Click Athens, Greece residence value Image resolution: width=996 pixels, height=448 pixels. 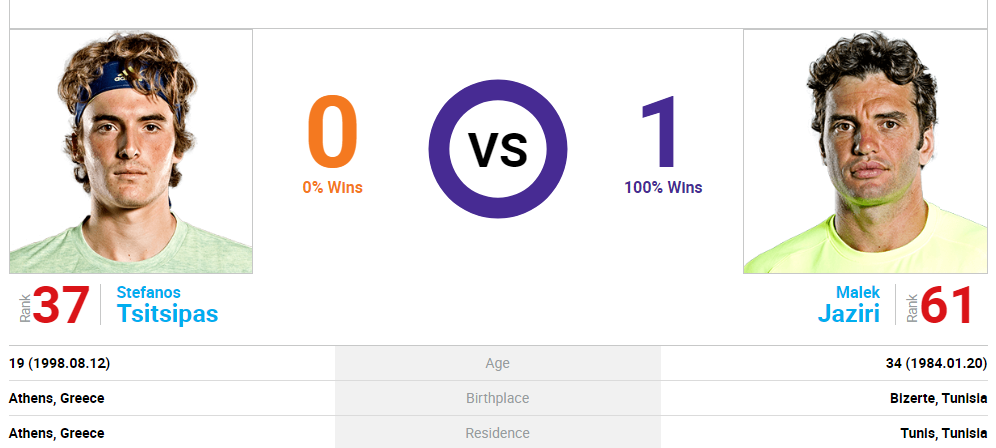pyautogui.click(x=57, y=433)
